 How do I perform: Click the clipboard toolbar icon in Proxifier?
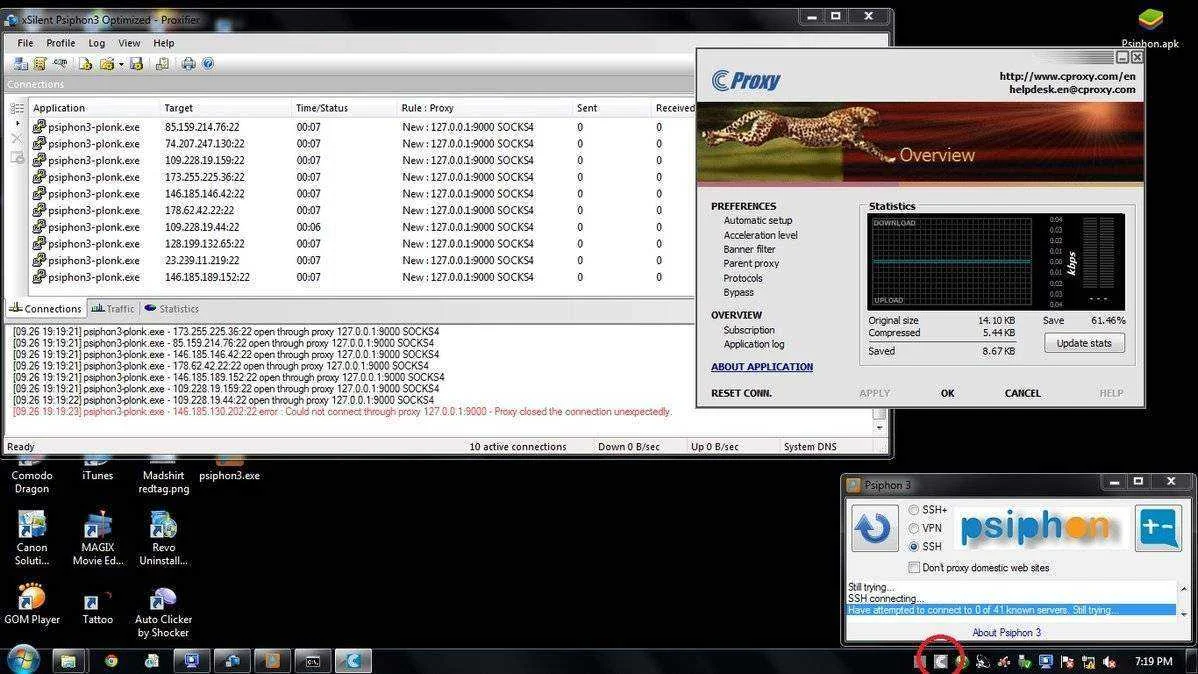[x=162, y=64]
